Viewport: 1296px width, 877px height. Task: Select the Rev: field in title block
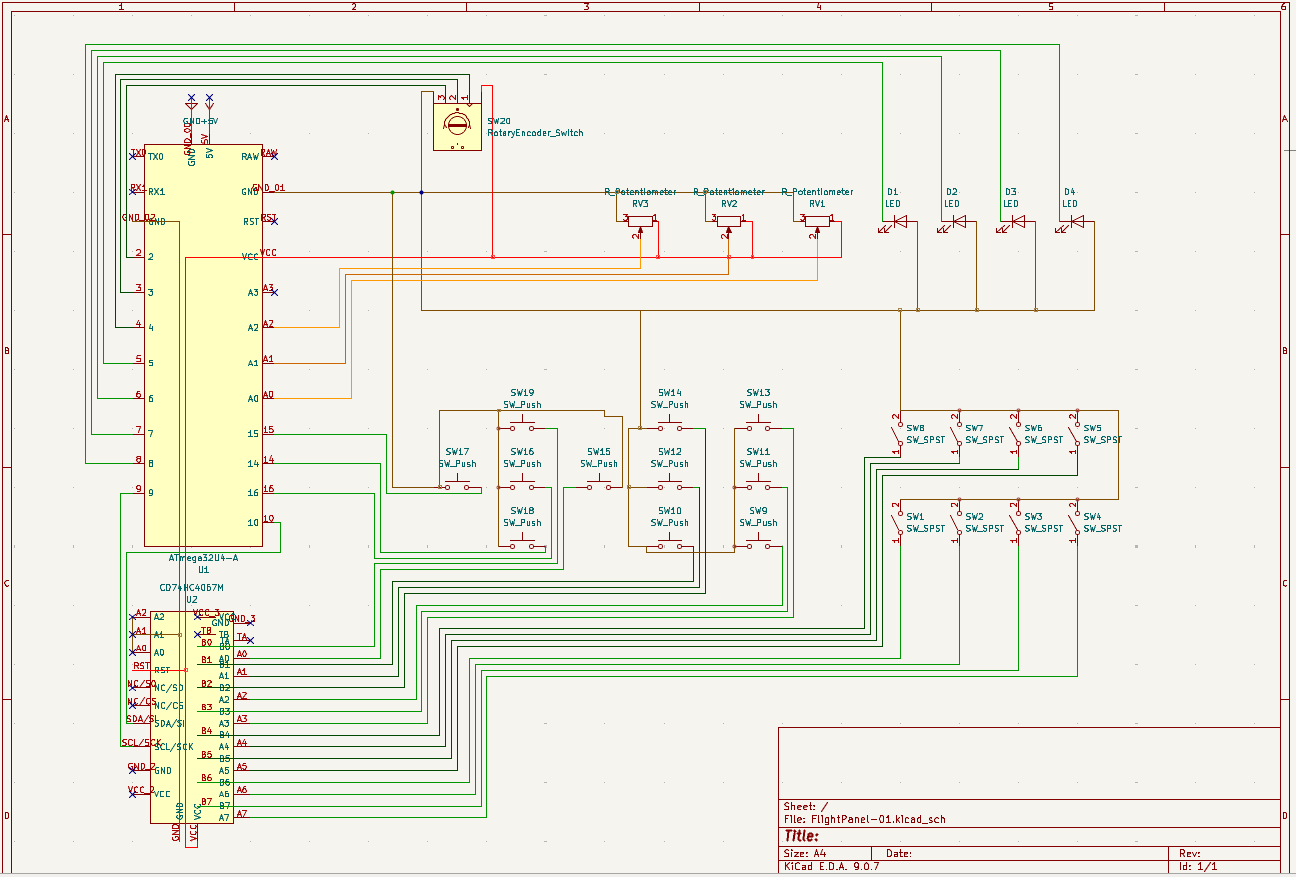(1192, 853)
